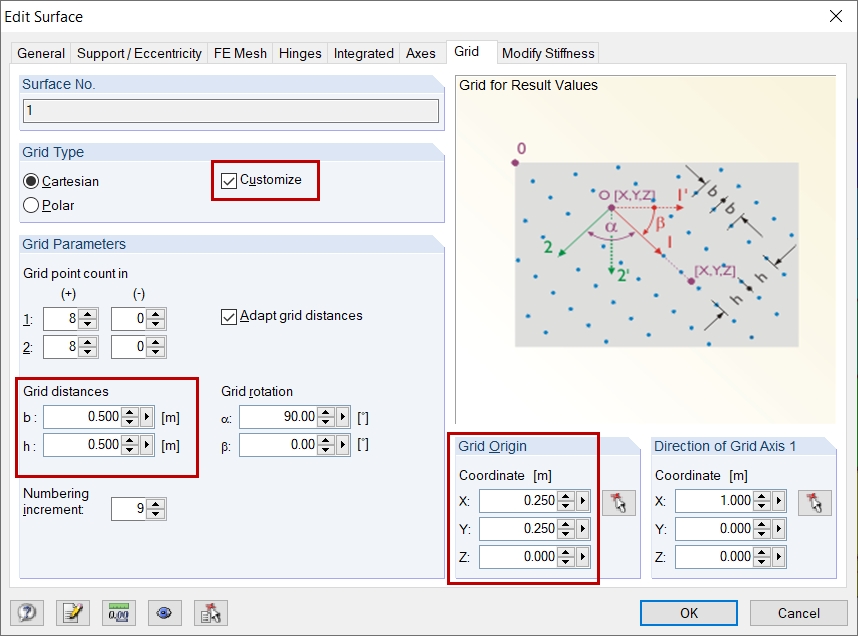Click axis 1 positive count field
The width and height of the screenshot is (858, 636).
point(61,319)
